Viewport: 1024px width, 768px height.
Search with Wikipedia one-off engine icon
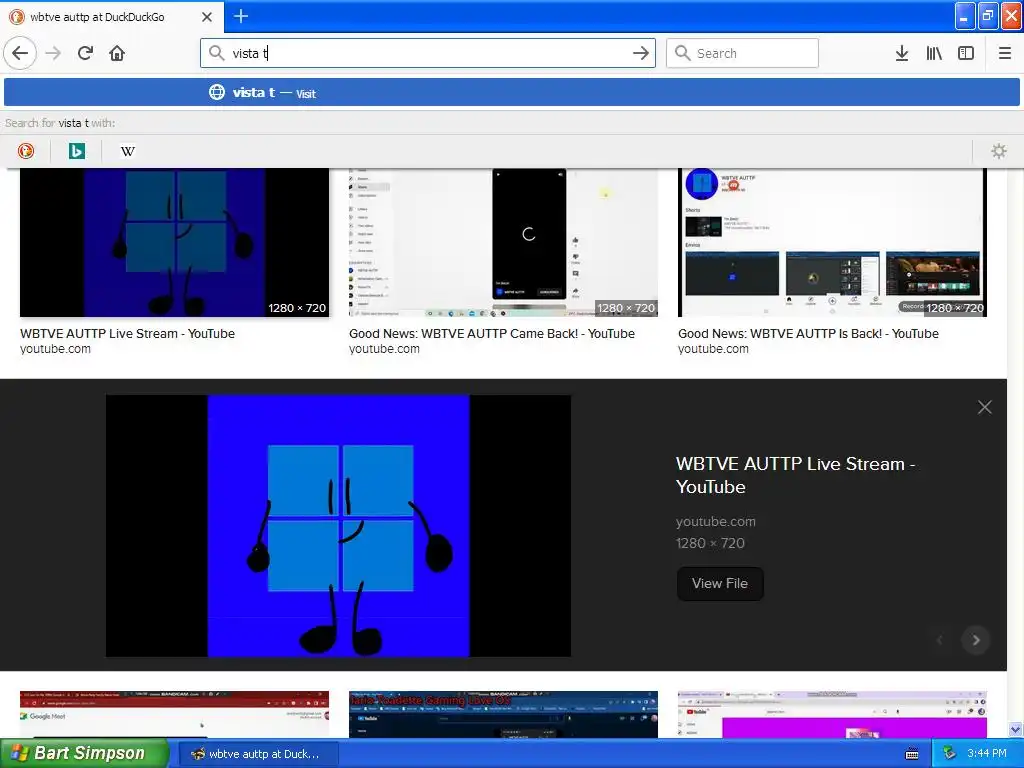(x=128, y=151)
